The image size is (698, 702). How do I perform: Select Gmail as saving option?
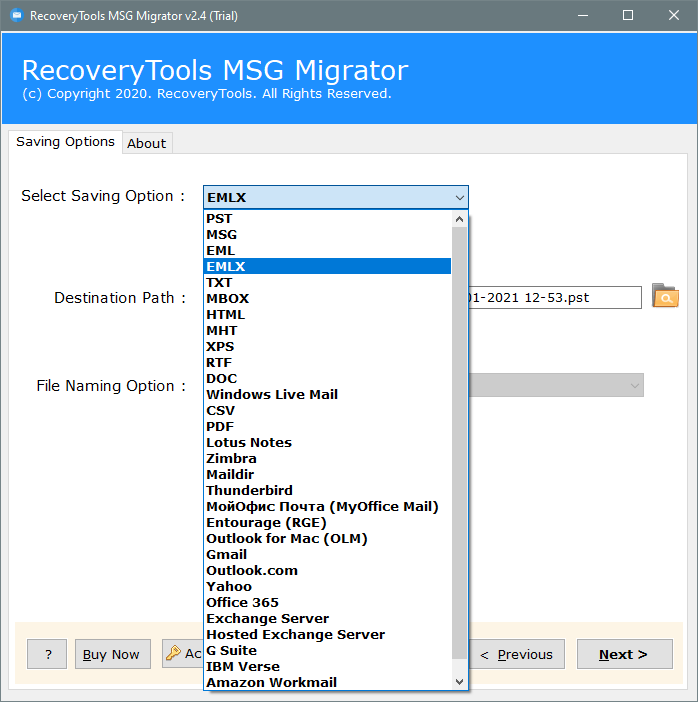(327, 555)
